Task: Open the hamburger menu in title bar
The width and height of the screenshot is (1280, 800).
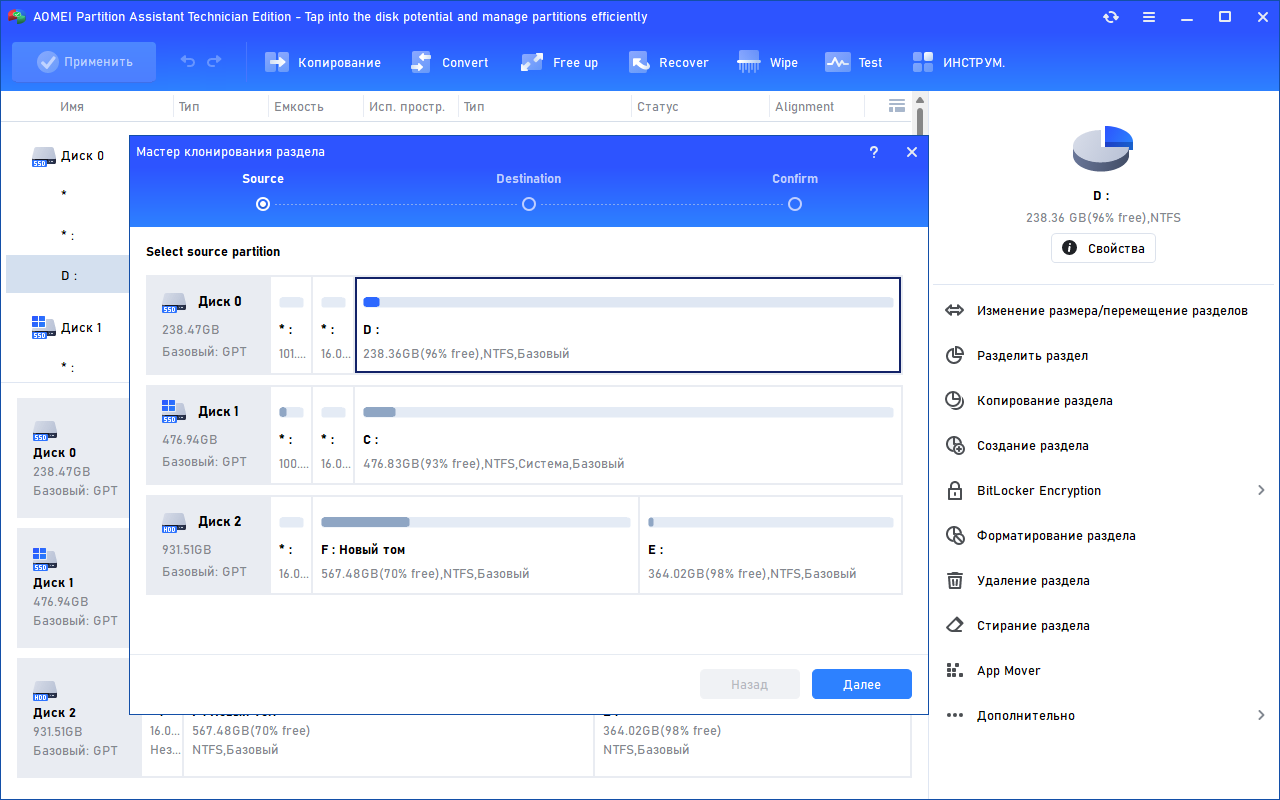Action: (x=1149, y=17)
